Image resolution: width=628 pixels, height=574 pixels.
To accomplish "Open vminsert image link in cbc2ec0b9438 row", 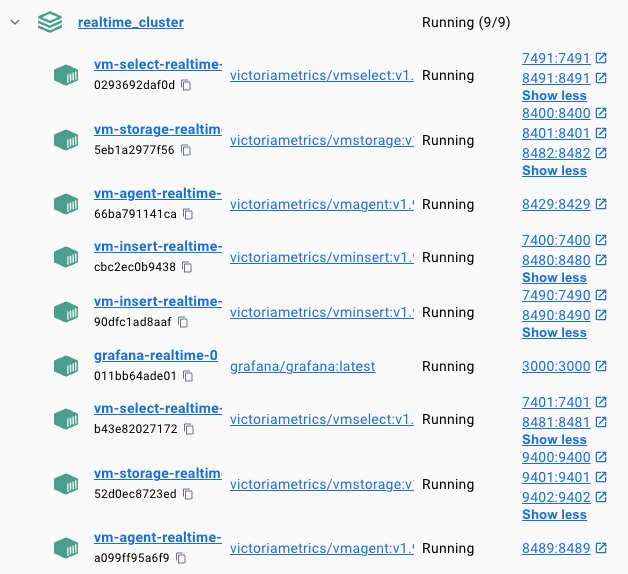I will pyautogui.click(x=322, y=257).
